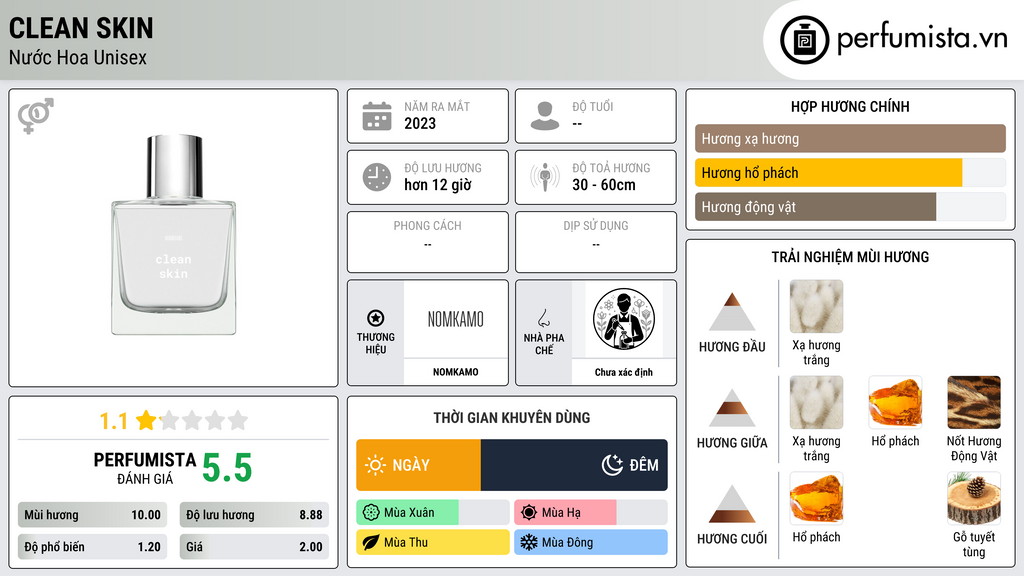
Task: Click the flower icon for Mùa Xuân
Action: pyautogui.click(x=371, y=513)
